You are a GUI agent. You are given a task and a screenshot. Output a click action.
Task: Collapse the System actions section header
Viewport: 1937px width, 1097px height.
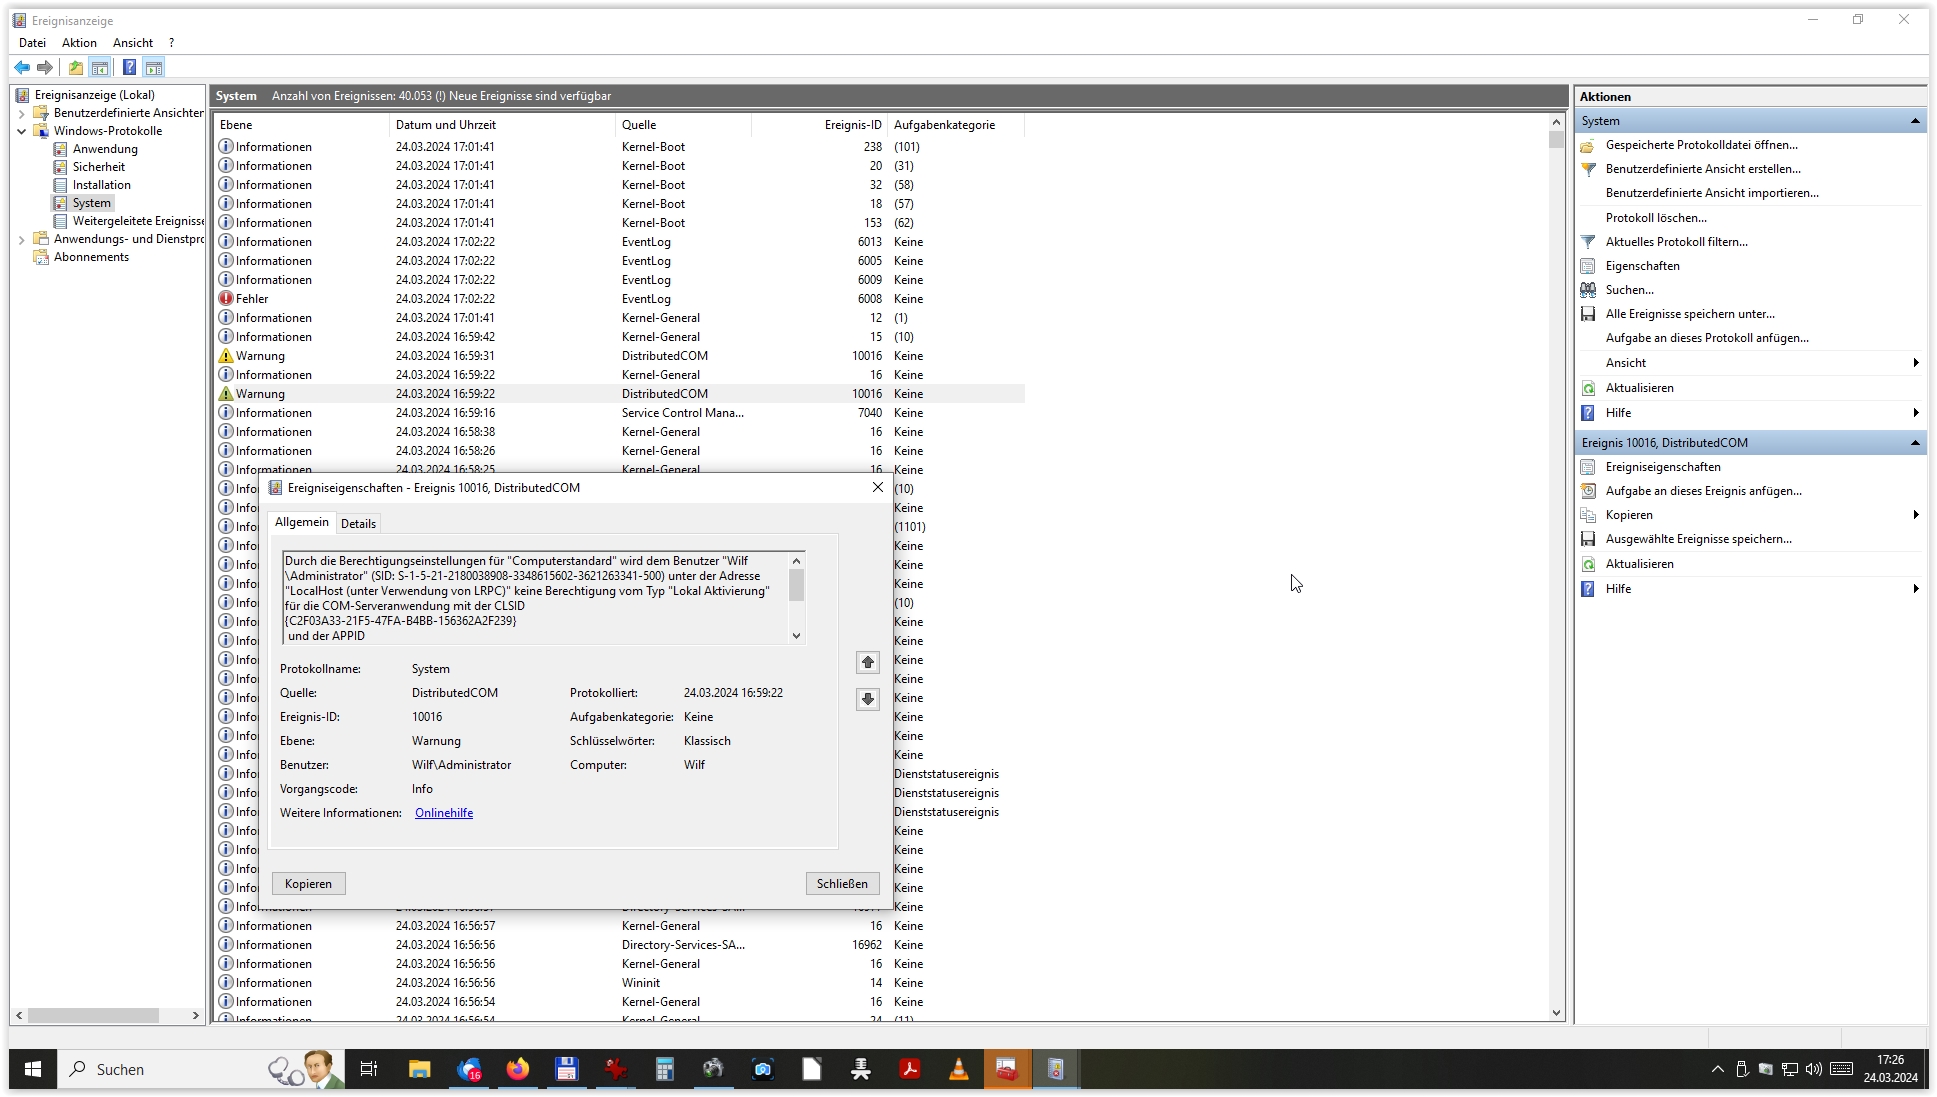(1914, 121)
